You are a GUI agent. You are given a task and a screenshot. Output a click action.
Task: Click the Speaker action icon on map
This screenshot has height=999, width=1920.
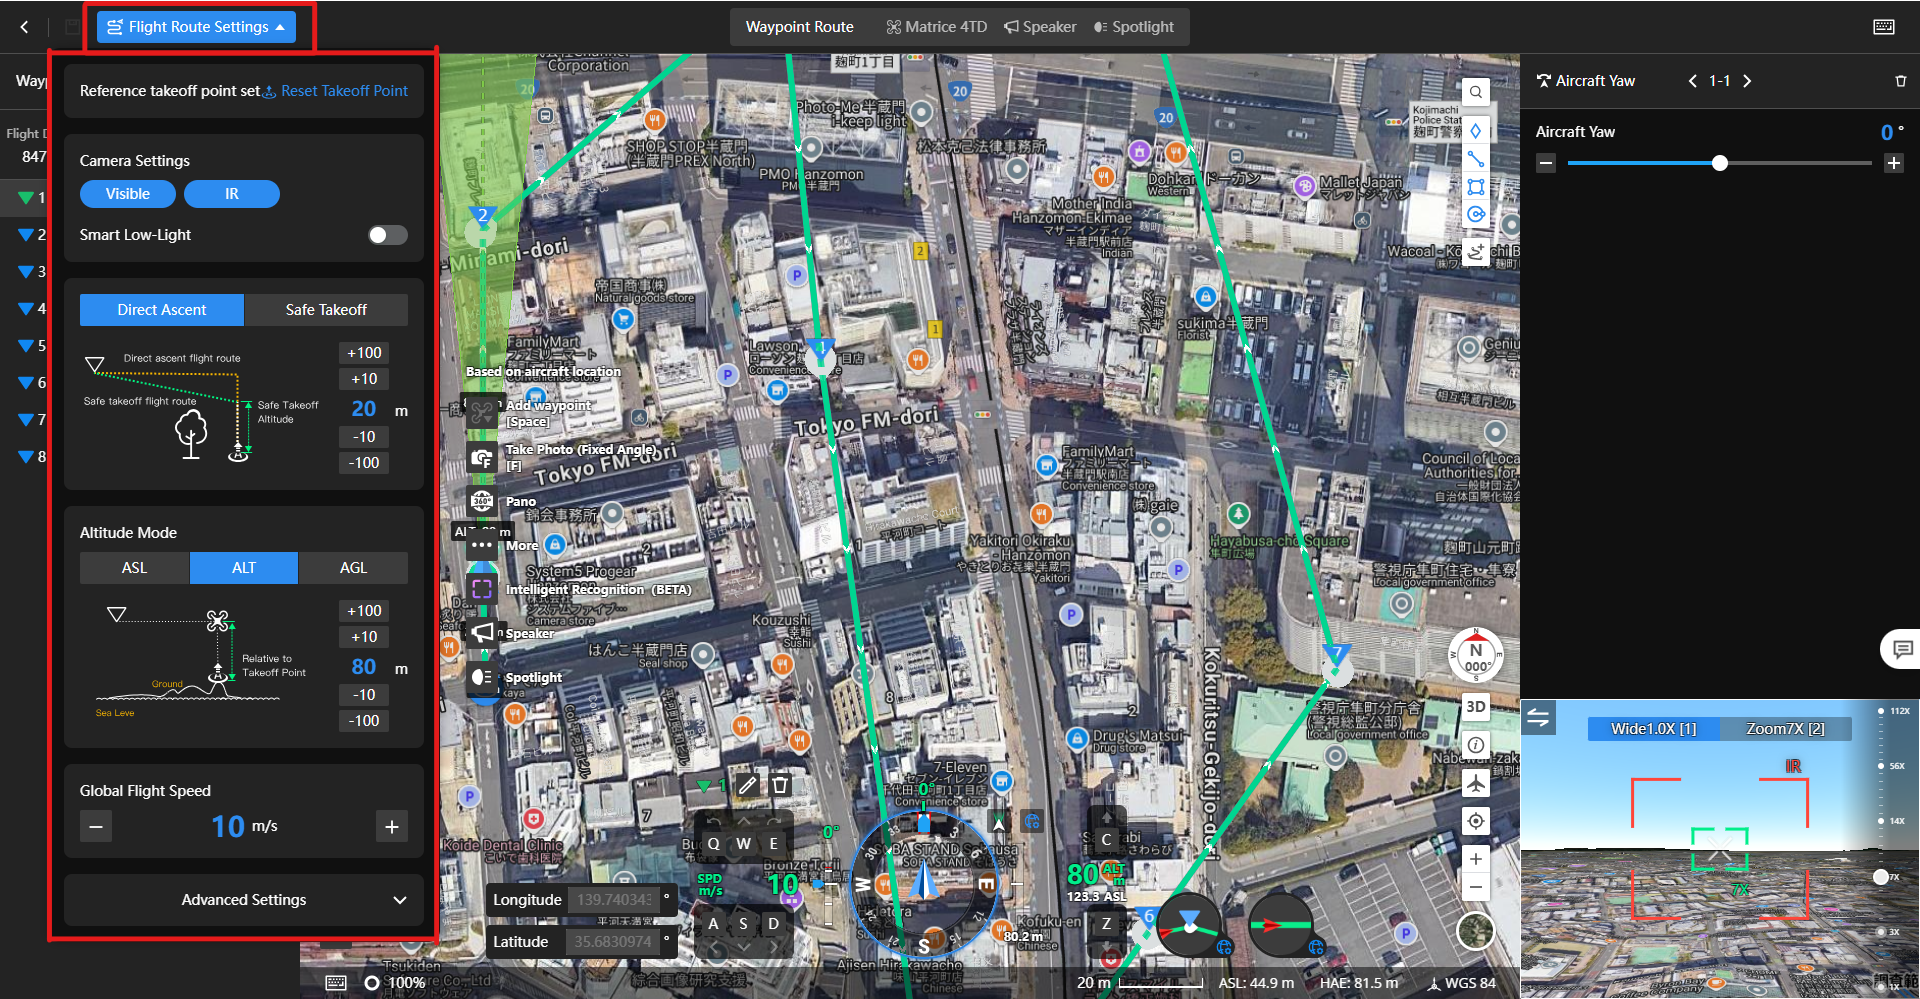482,633
